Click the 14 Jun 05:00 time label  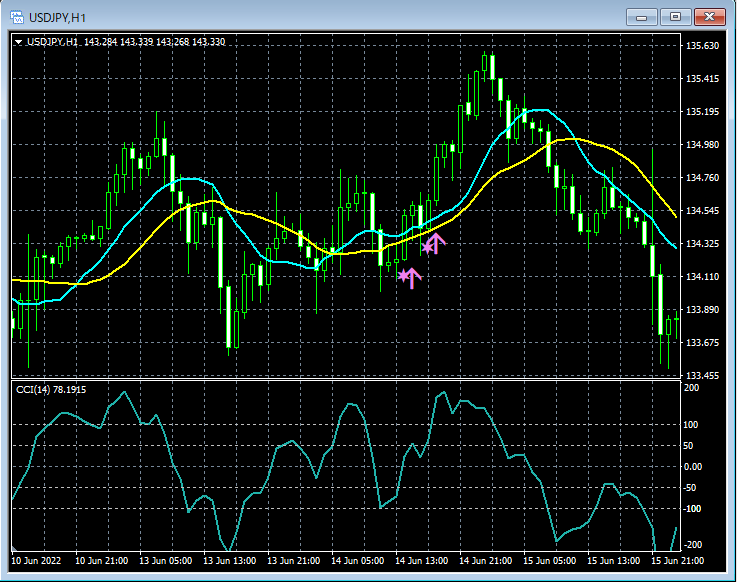tap(357, 560)
